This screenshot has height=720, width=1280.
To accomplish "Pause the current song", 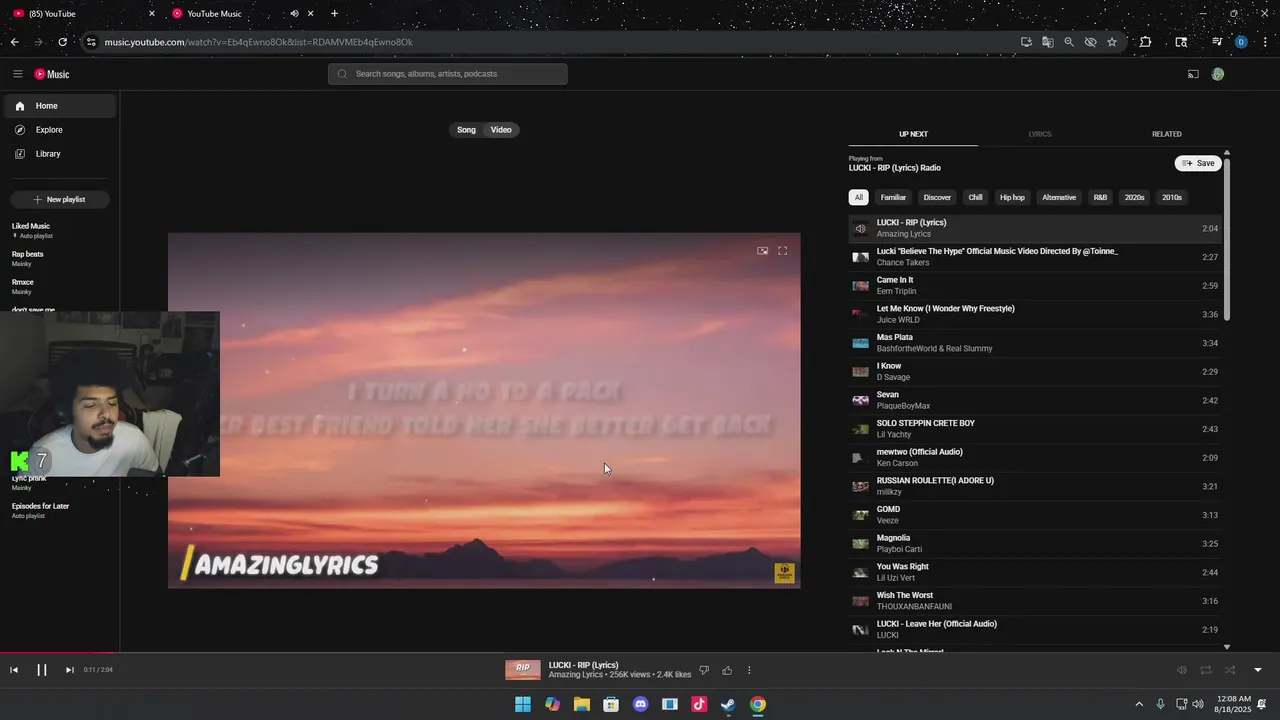I will tap(42, 670).
